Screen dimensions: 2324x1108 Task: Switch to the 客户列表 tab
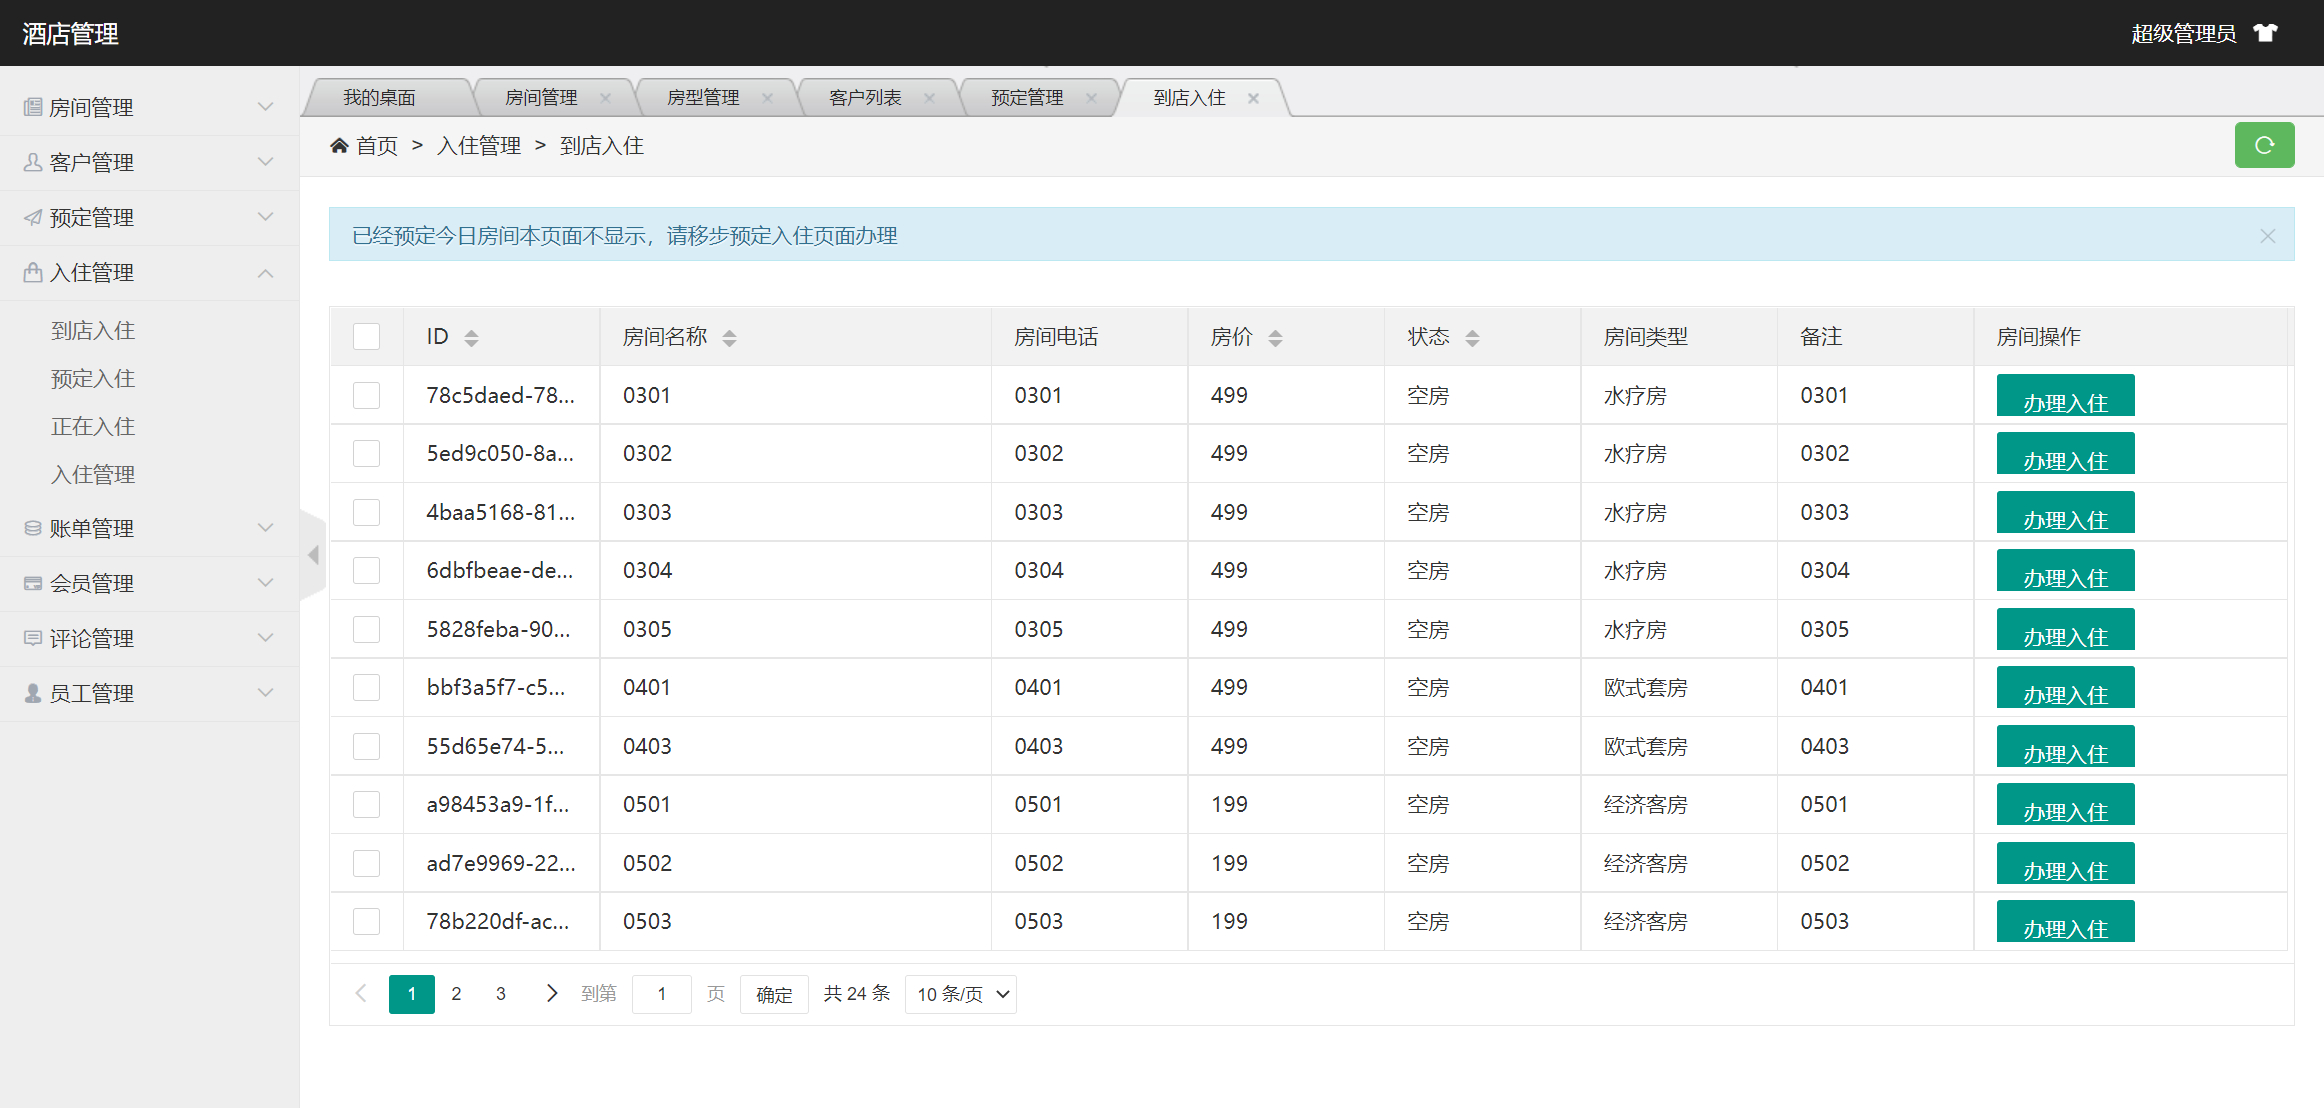865,98
